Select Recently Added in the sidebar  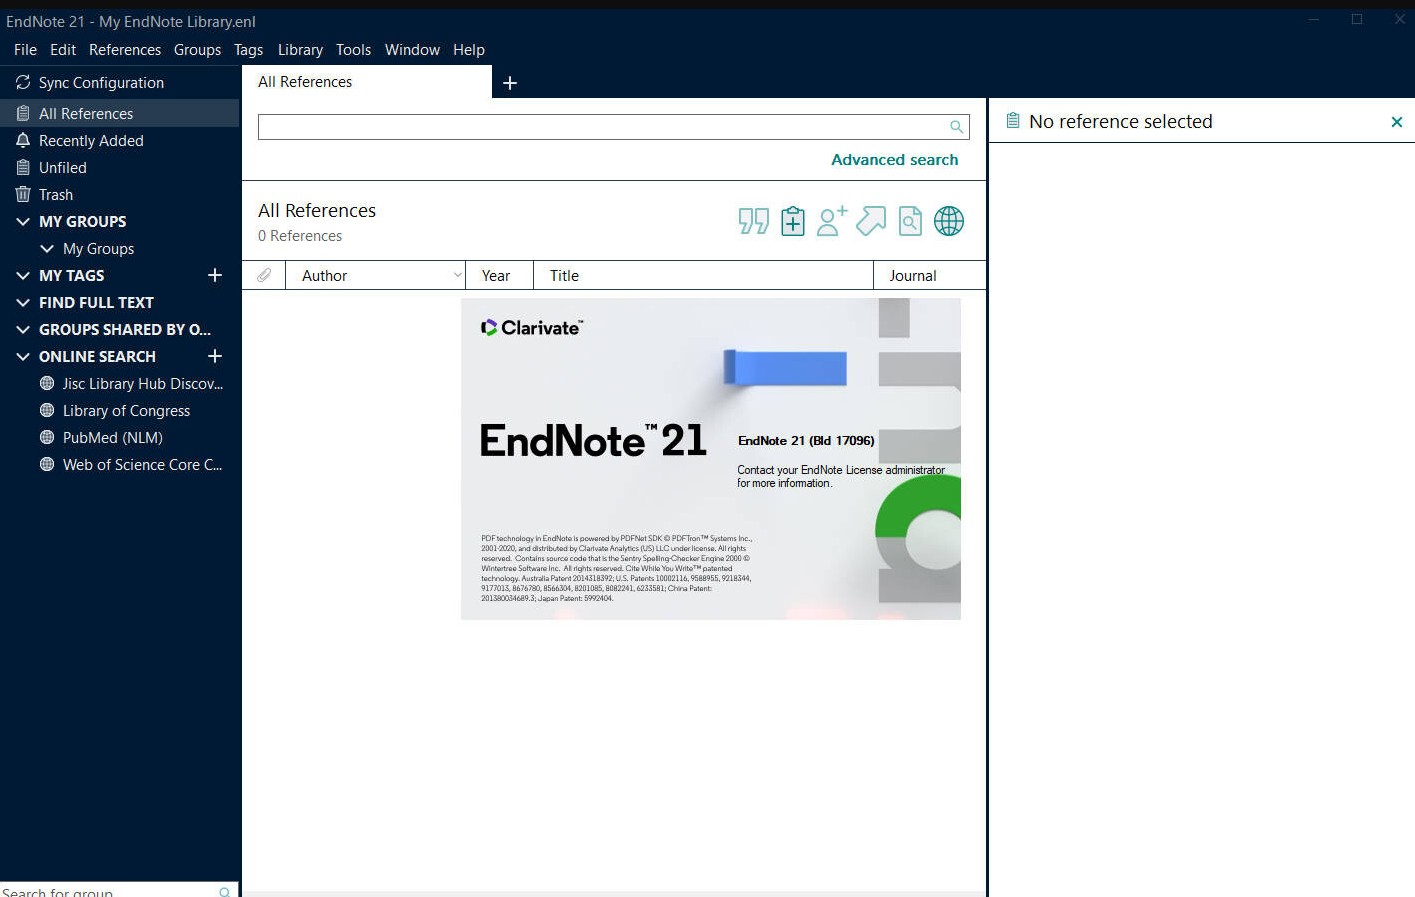click(90, 140)
